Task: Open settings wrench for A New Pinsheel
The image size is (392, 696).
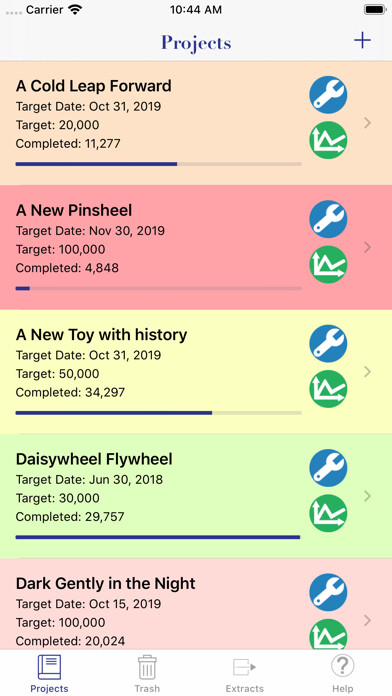Action: [x=328, y=219]
